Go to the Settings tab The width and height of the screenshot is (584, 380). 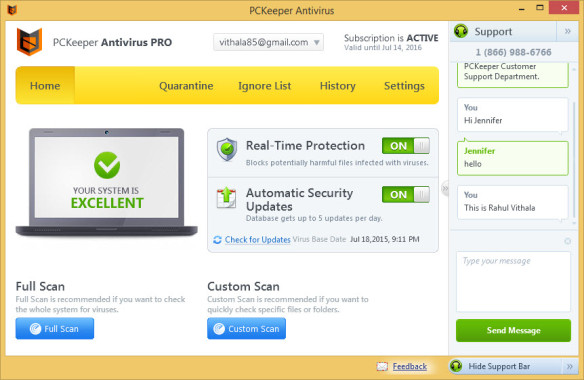point(404,86)
